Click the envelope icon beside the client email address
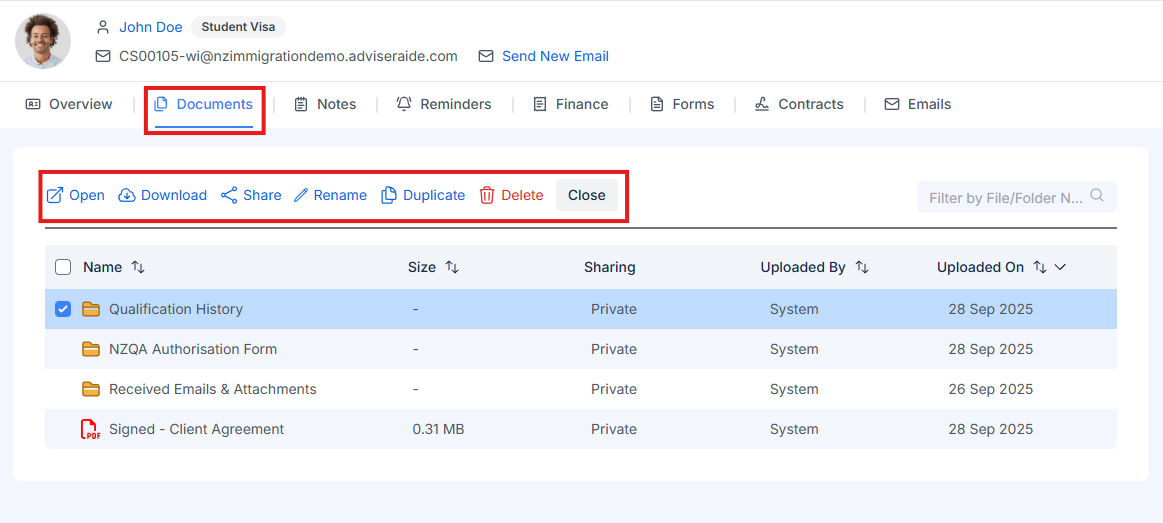The width and height of the screenshot is (1163, 523). click(103, 56)
